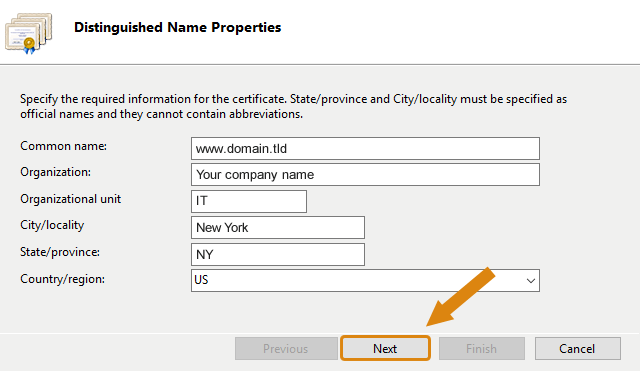Select the Country/region combo box showing US
Screen dimensions: 640x371
coord(365,280)
